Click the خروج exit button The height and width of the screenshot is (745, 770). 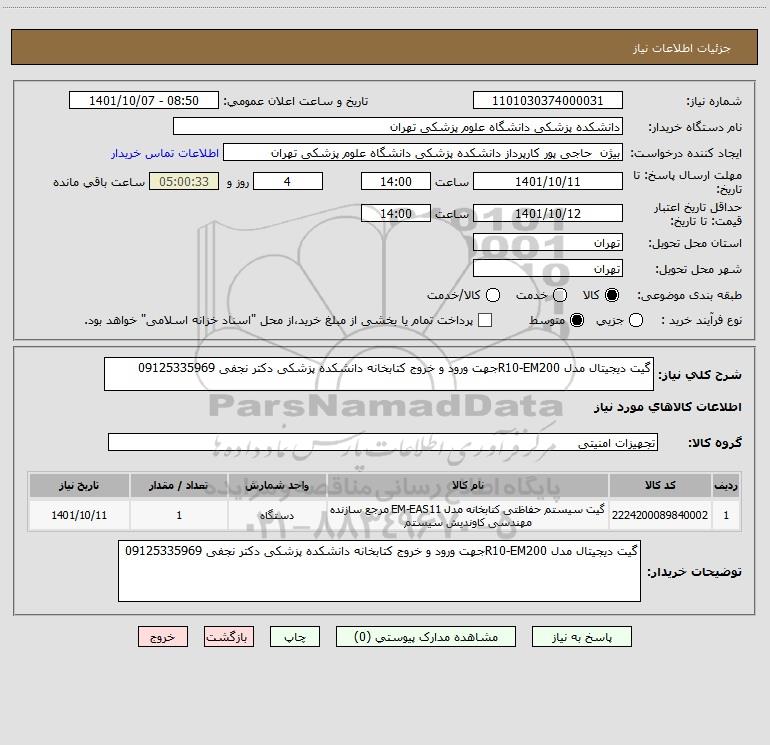point(163,637)
